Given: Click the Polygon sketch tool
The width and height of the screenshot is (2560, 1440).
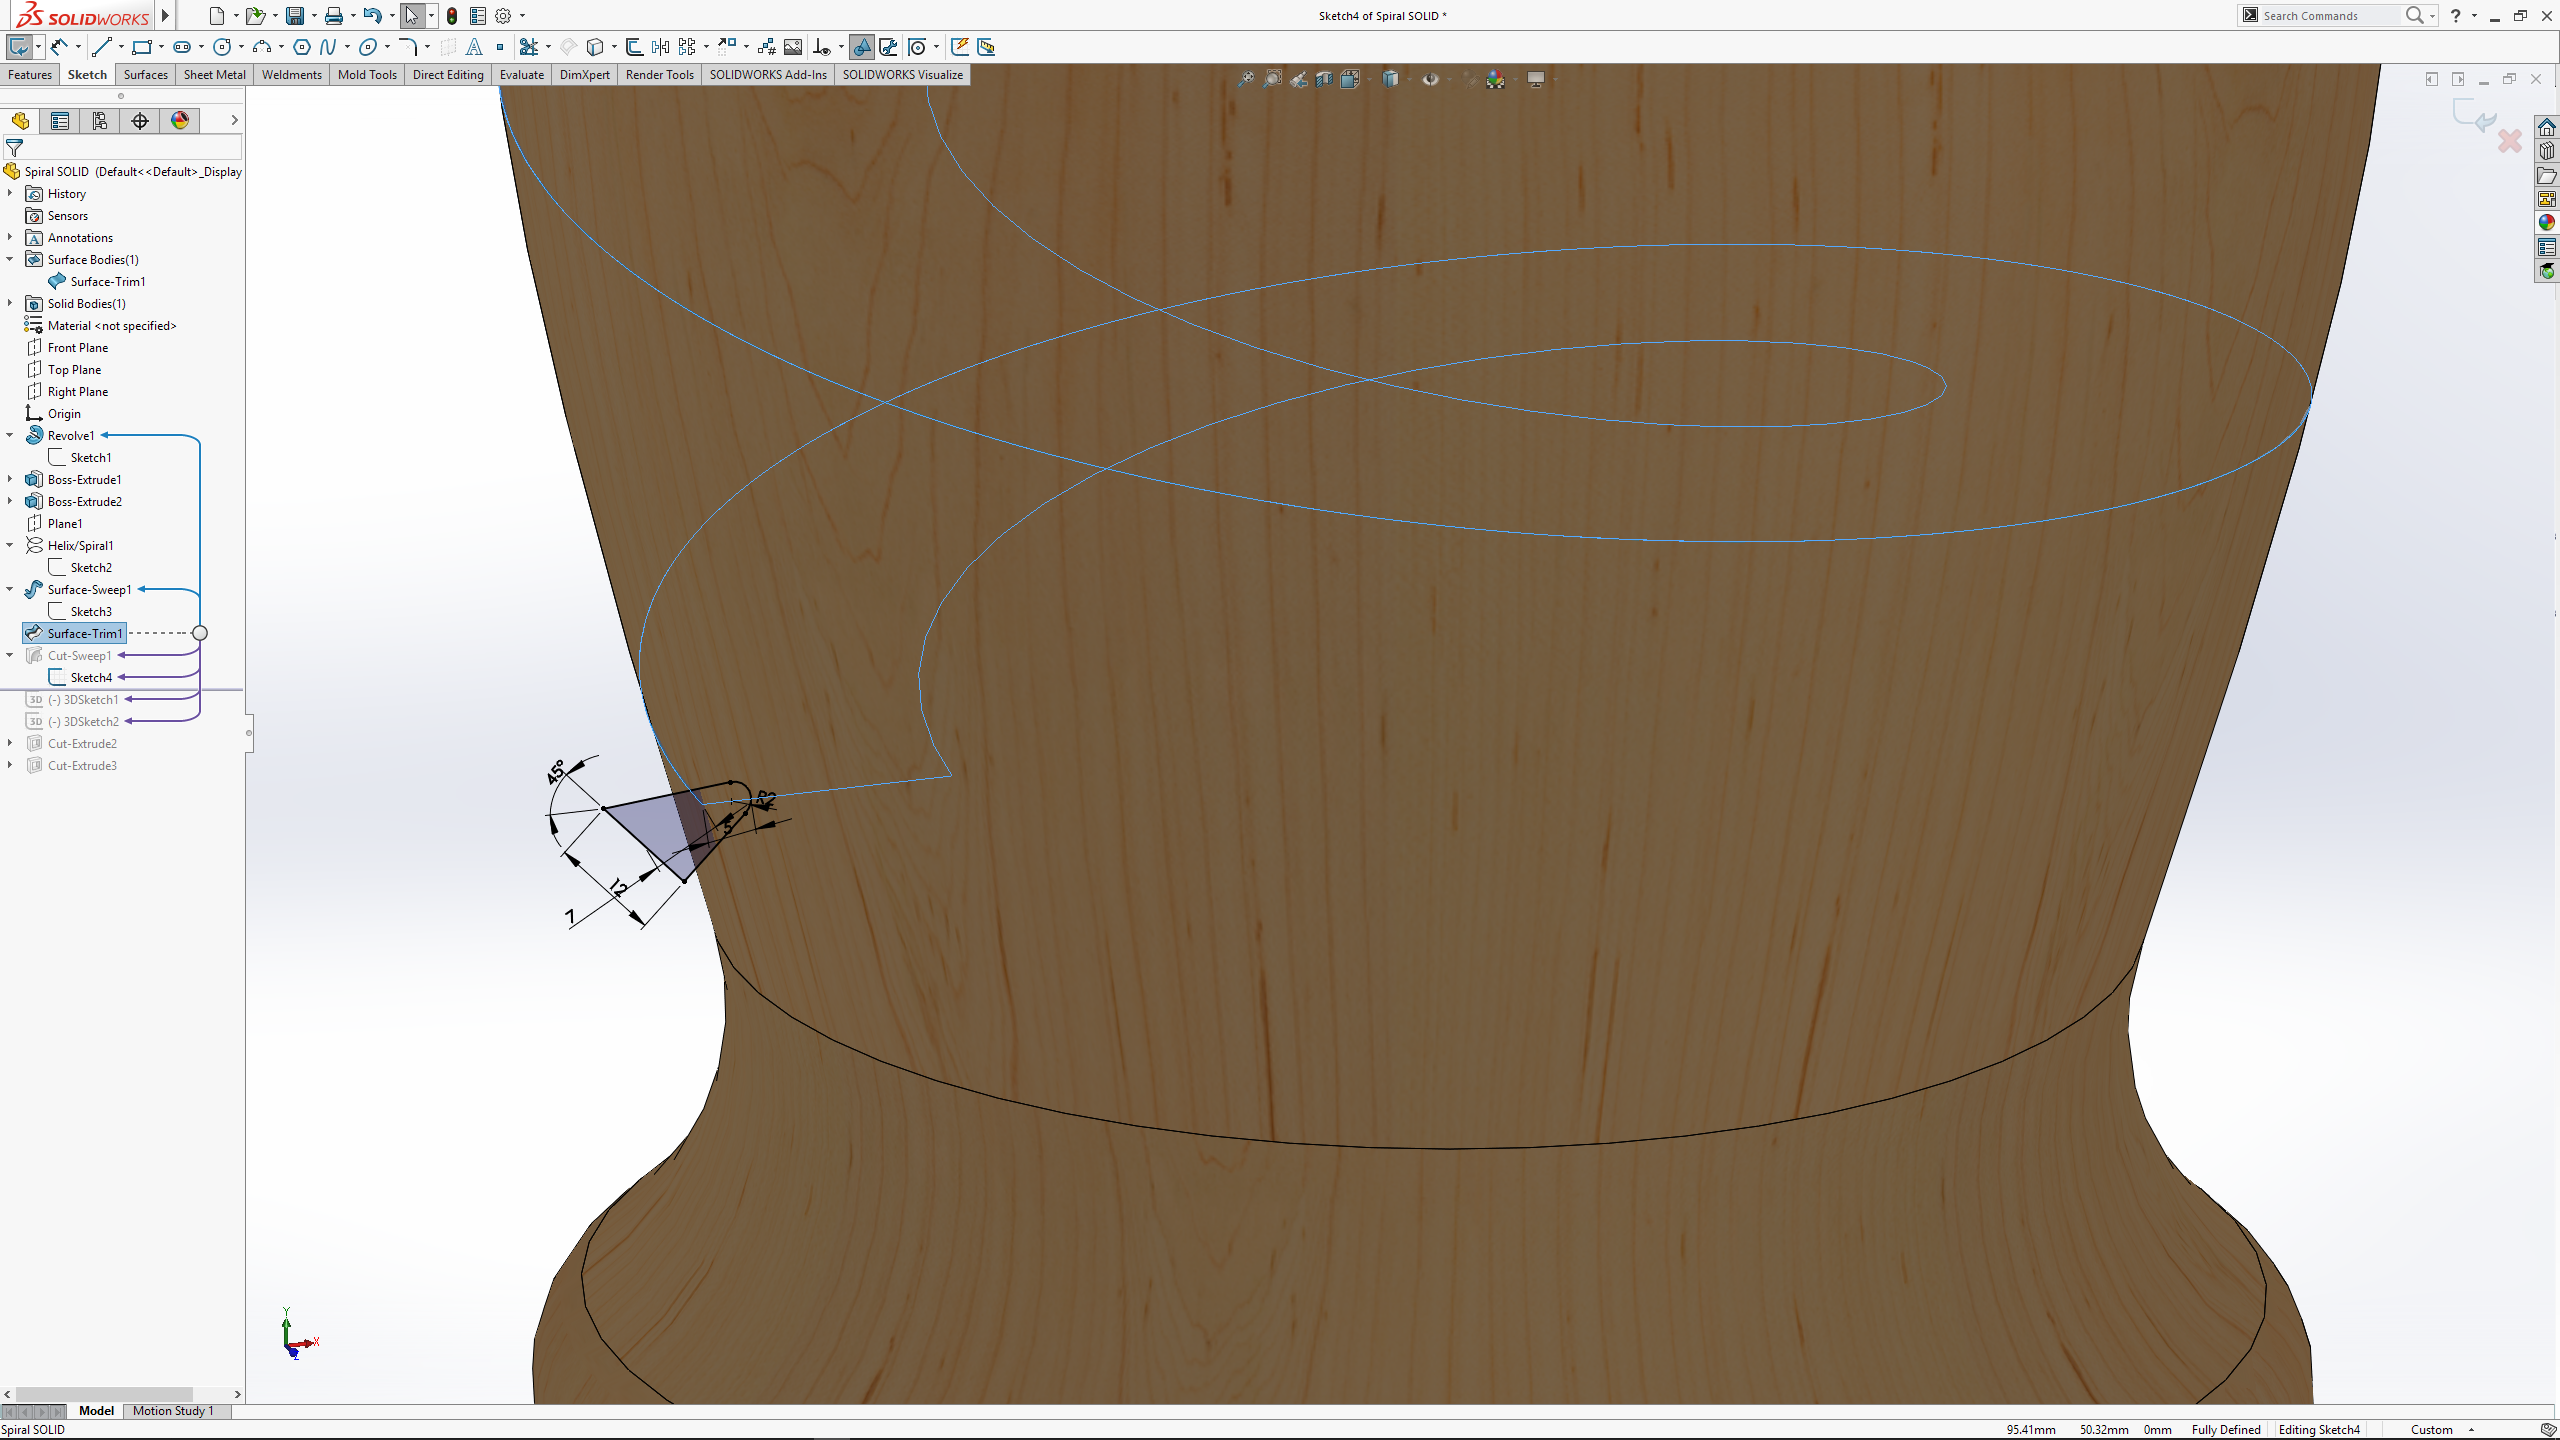Looking at the screenshot, I should [301, 47].
